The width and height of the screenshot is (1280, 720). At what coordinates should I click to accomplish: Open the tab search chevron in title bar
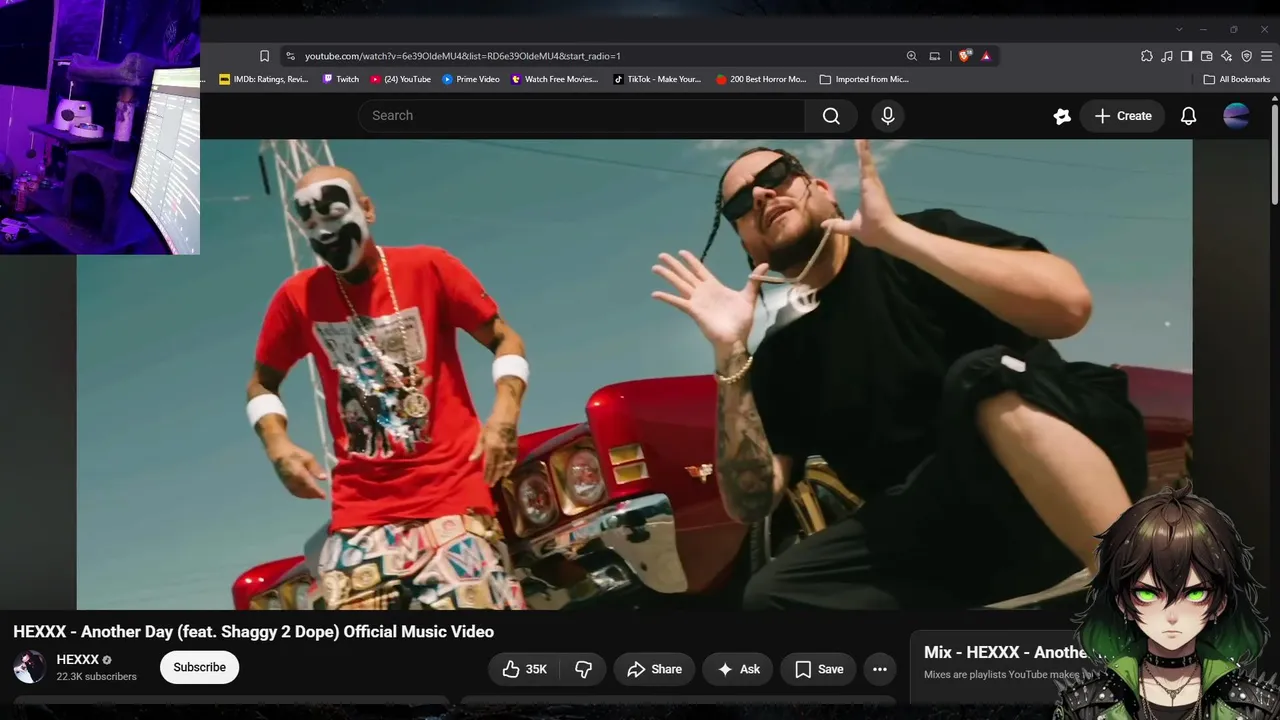(1179, 29)
